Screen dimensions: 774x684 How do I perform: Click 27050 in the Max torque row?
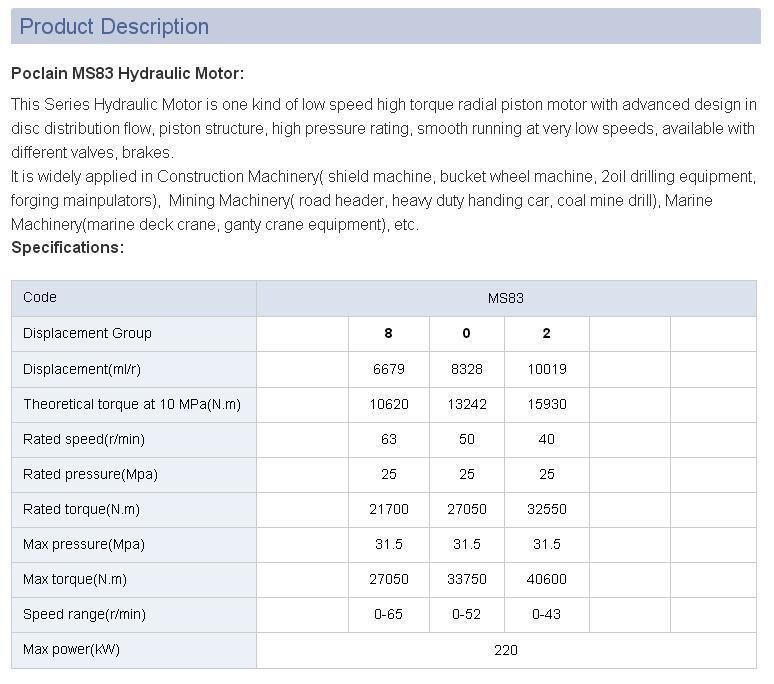click(x=388, y=579)
